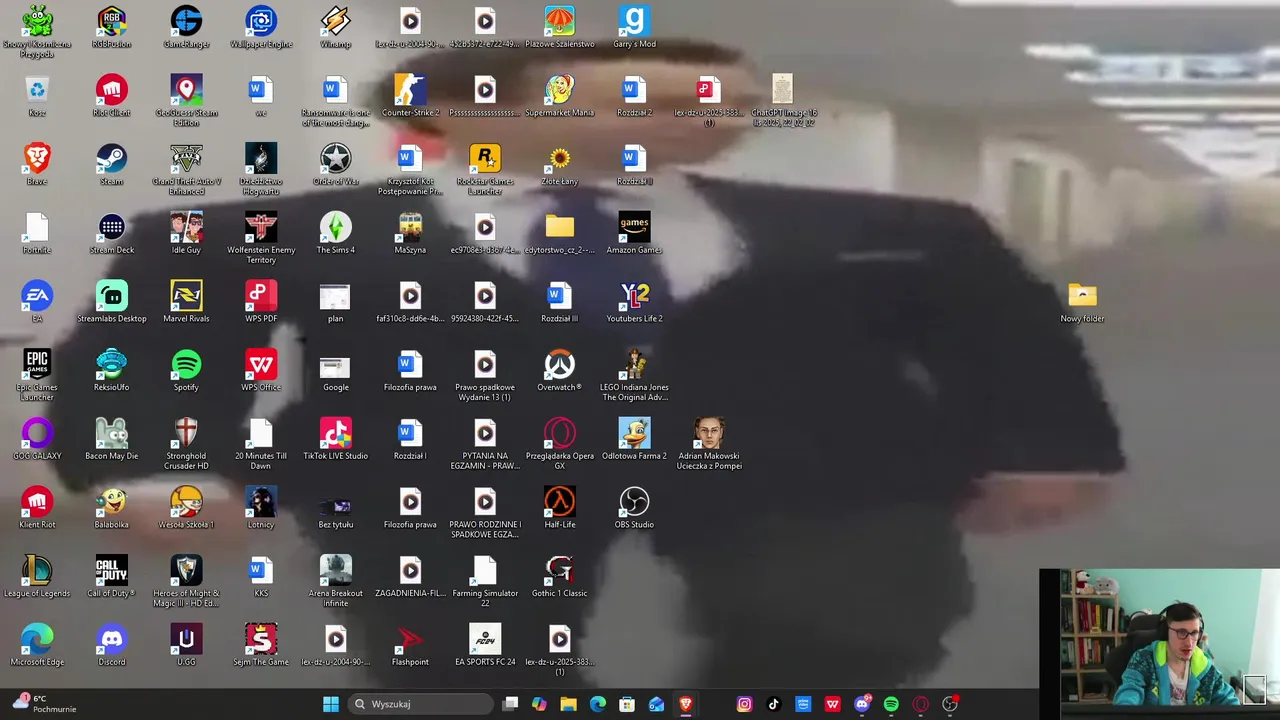Select the Counter-Strike 2 icon

click(410, 96)
